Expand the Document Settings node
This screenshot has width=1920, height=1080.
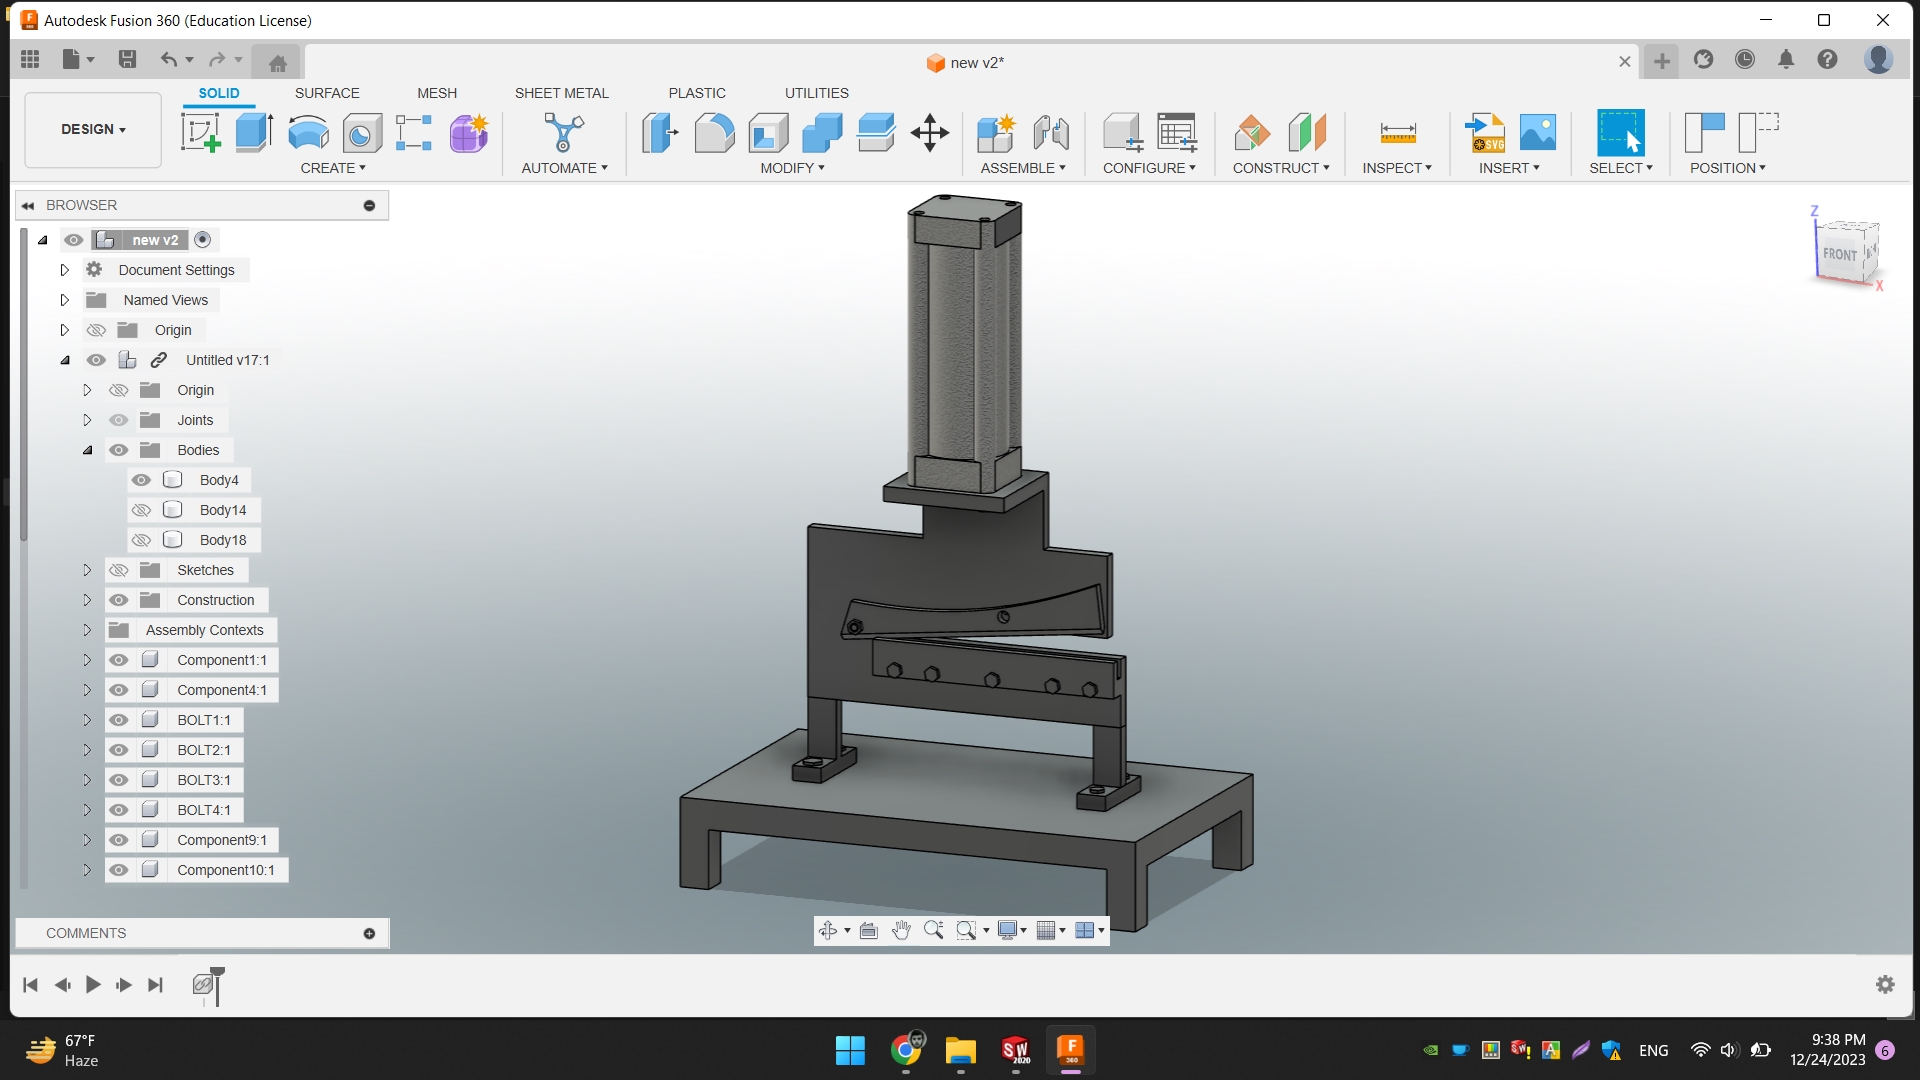pyautogui.click(x=65, y=270)
